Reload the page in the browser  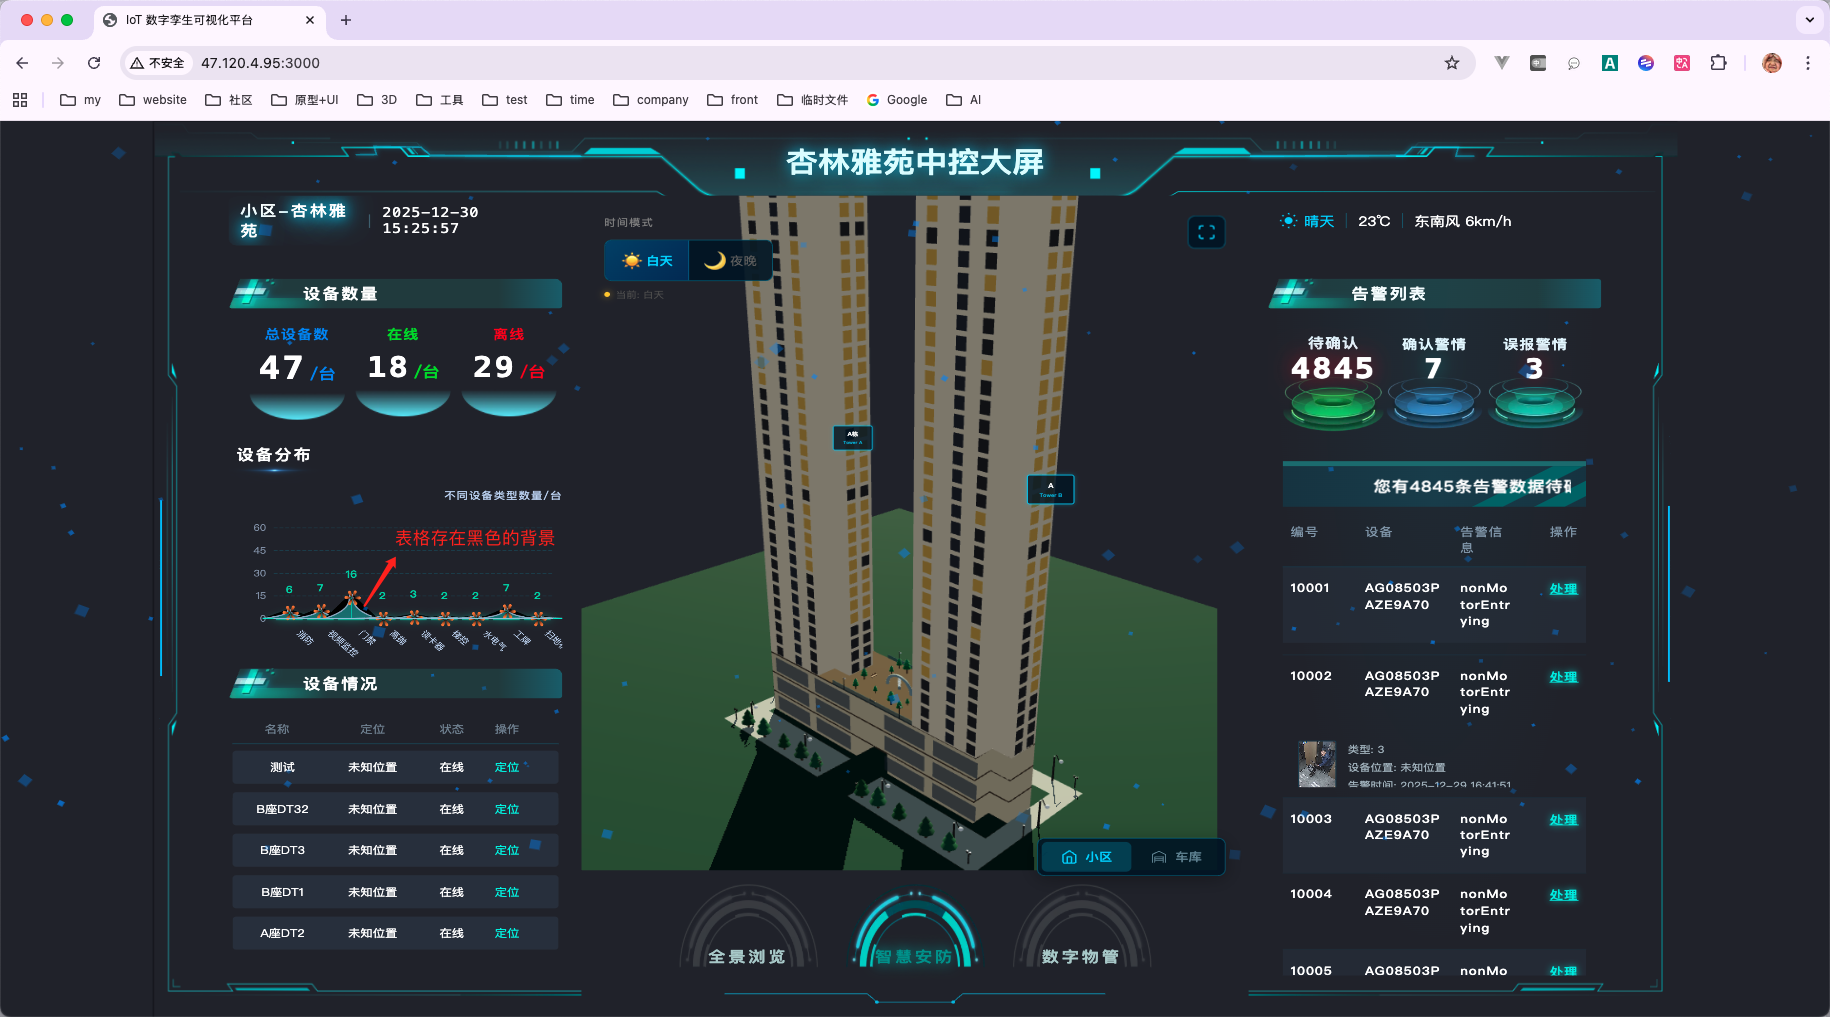(x=94, y=63)
